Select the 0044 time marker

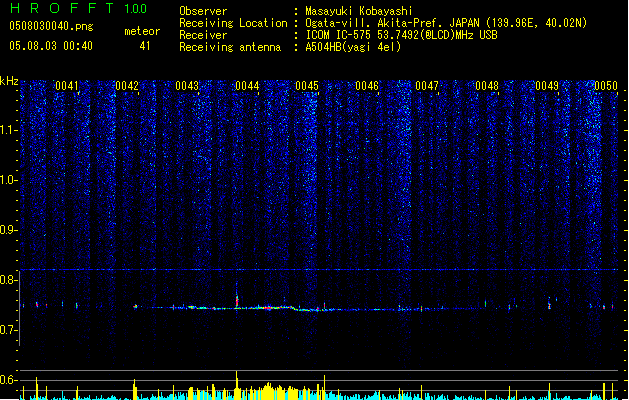[247, 86]
